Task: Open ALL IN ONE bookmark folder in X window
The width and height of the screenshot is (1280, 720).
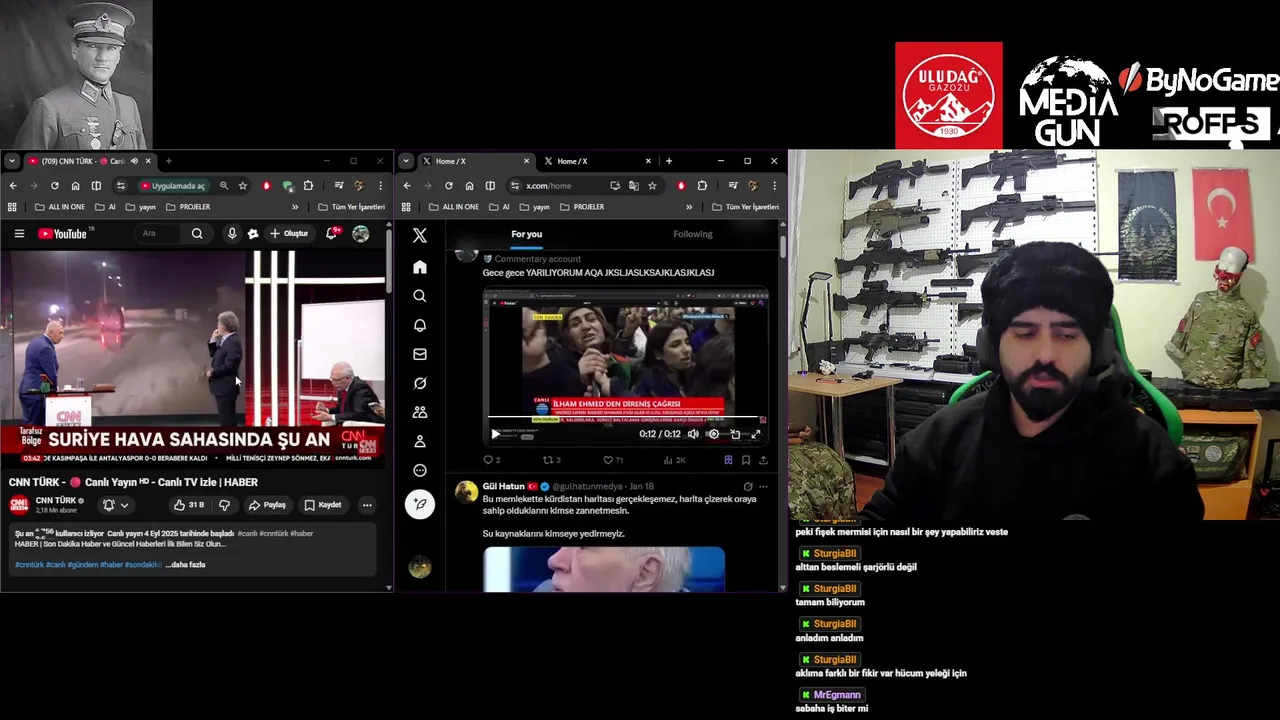Action: 453,207
